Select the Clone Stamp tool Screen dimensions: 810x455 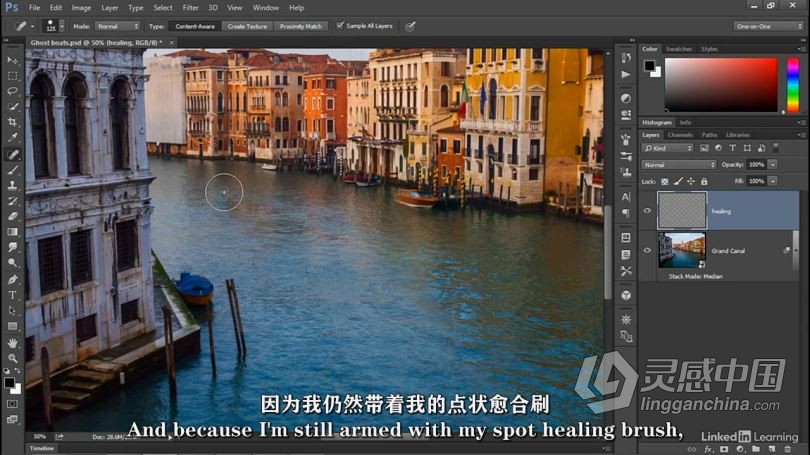[x=12, y=185]
